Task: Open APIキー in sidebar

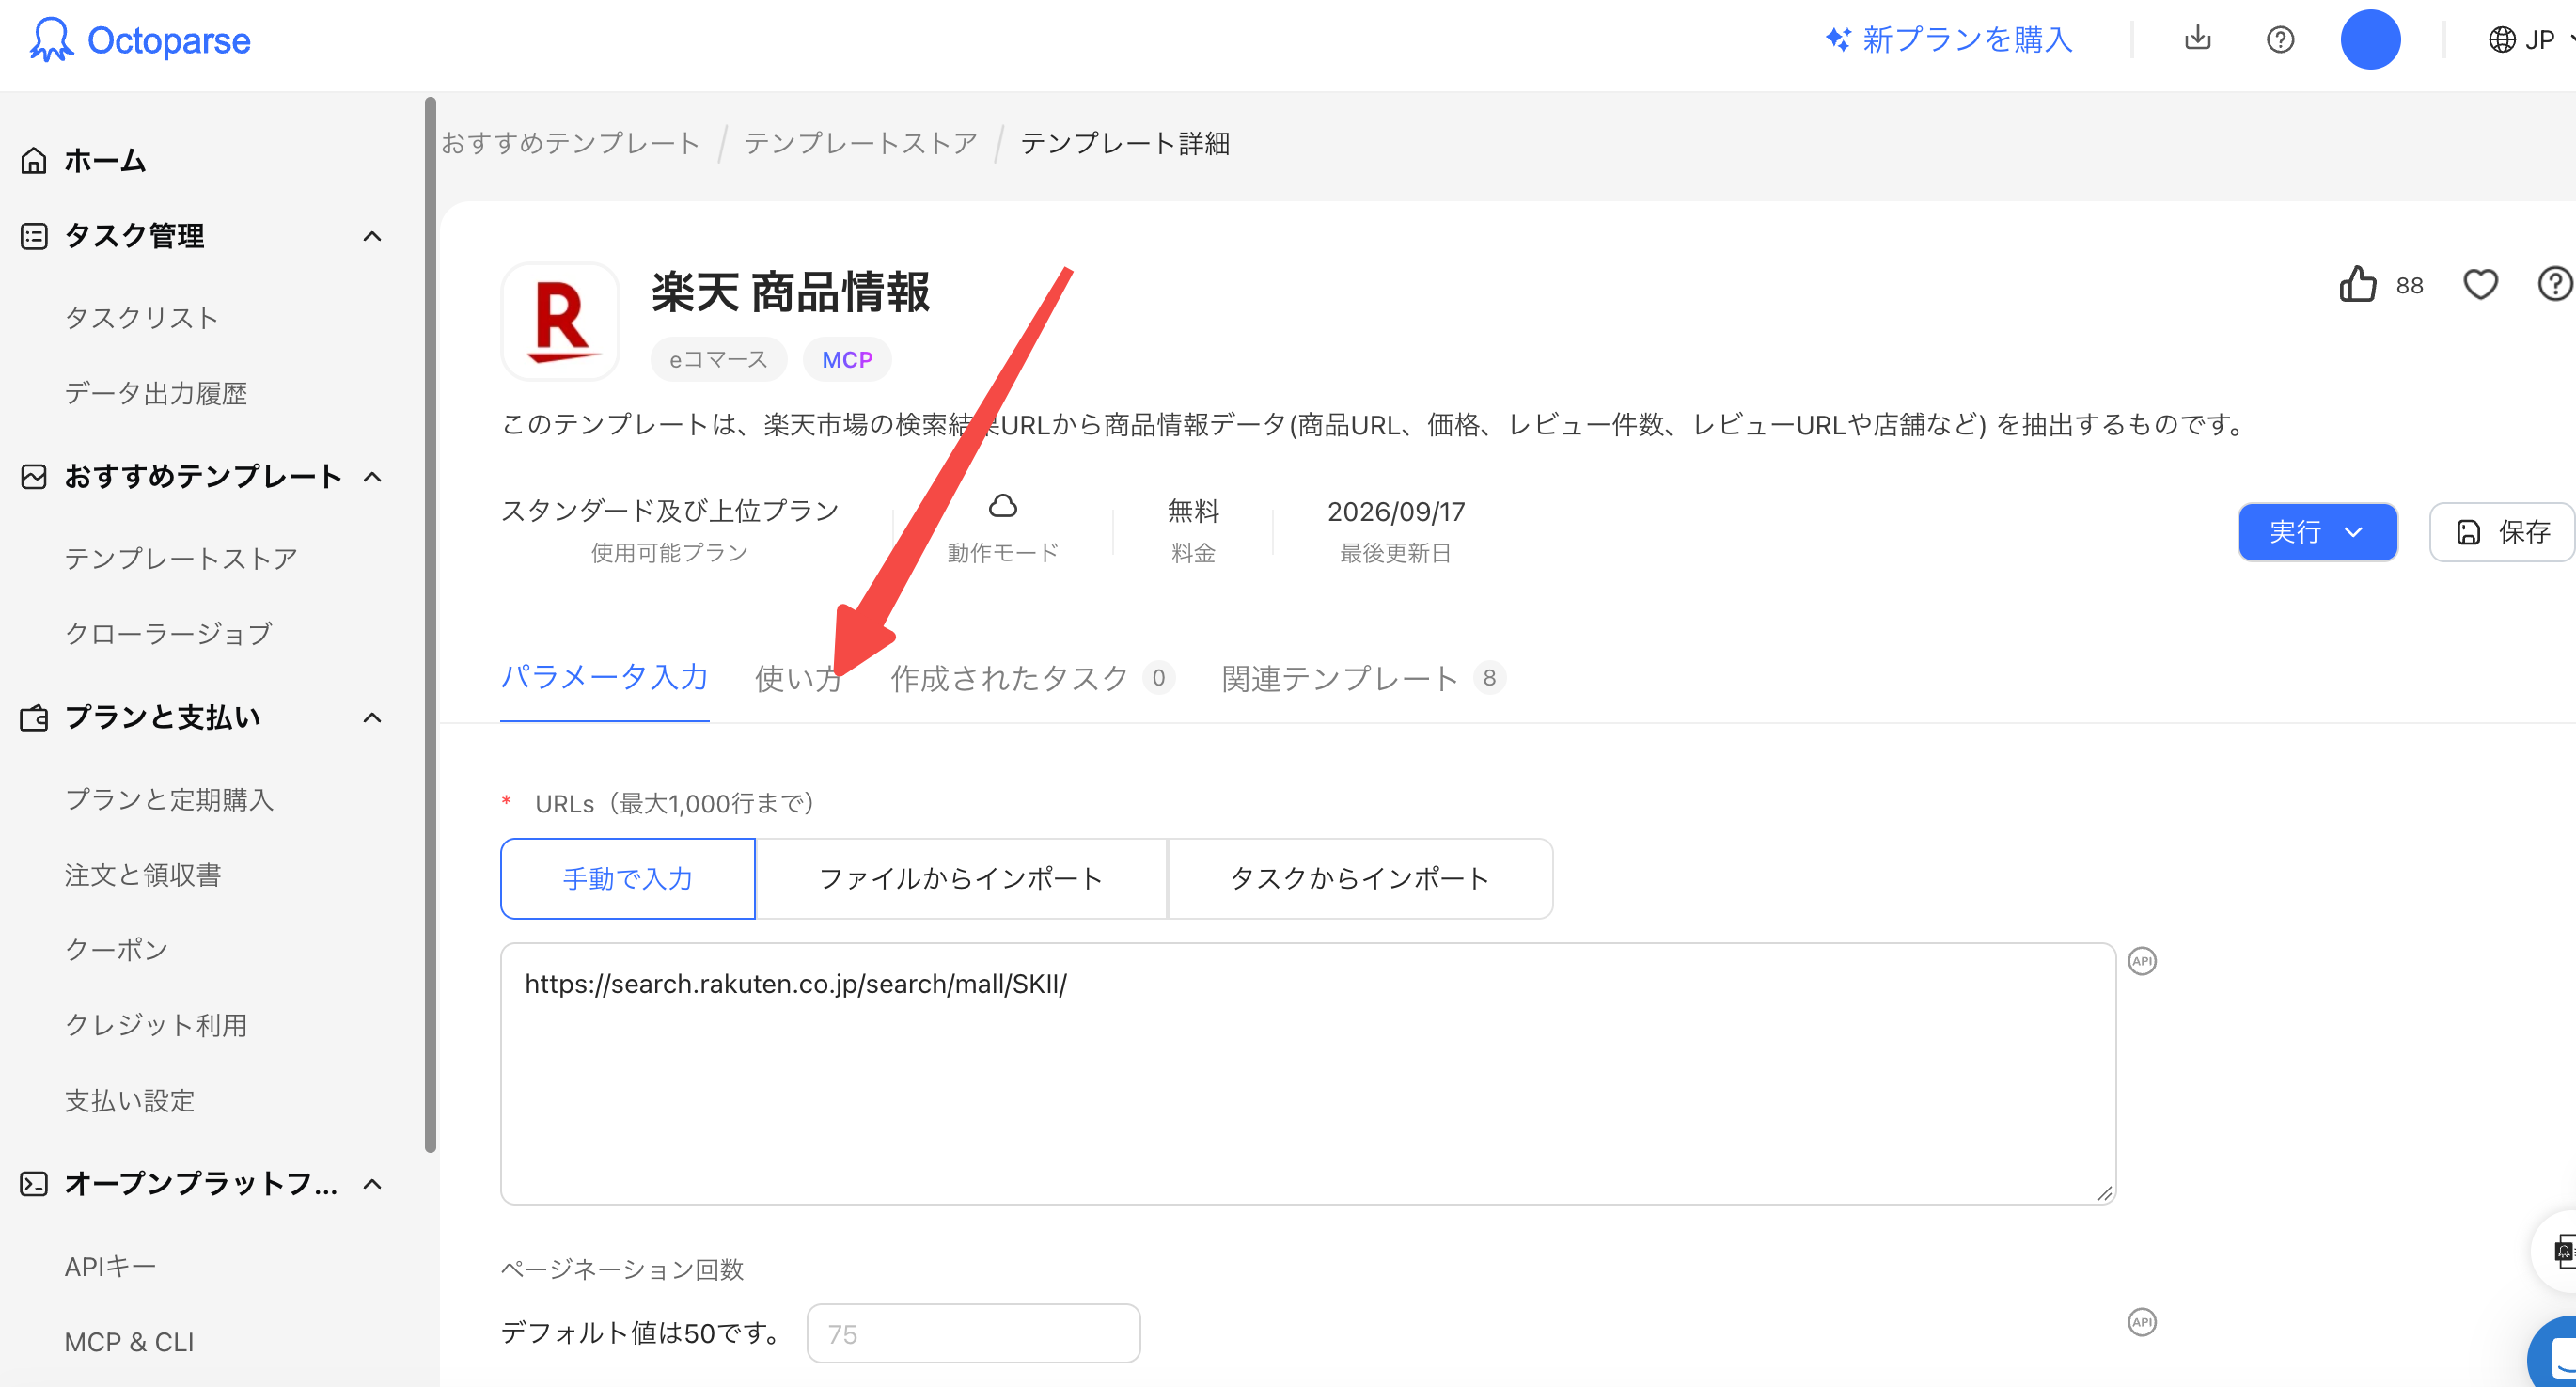Action: point(110,1266)
